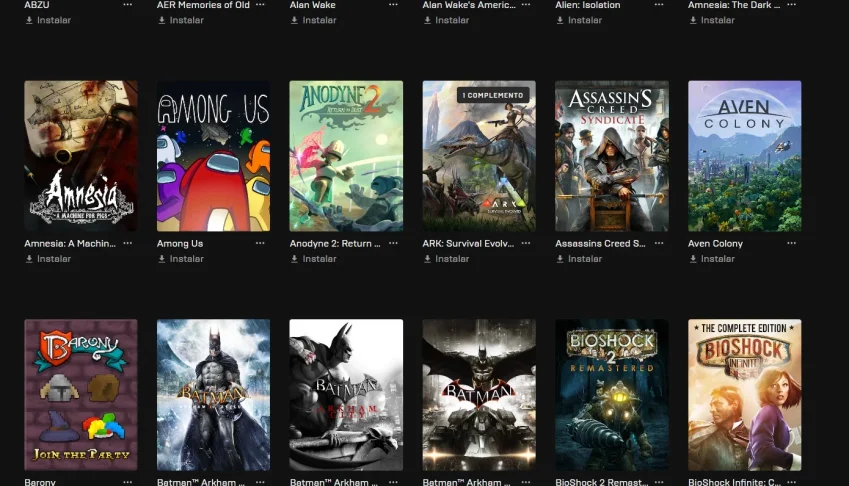The height and width of the screenshot is (486, 849).
Task: Click Instalar under Alan Wake
Action: (x=314, y=21)
